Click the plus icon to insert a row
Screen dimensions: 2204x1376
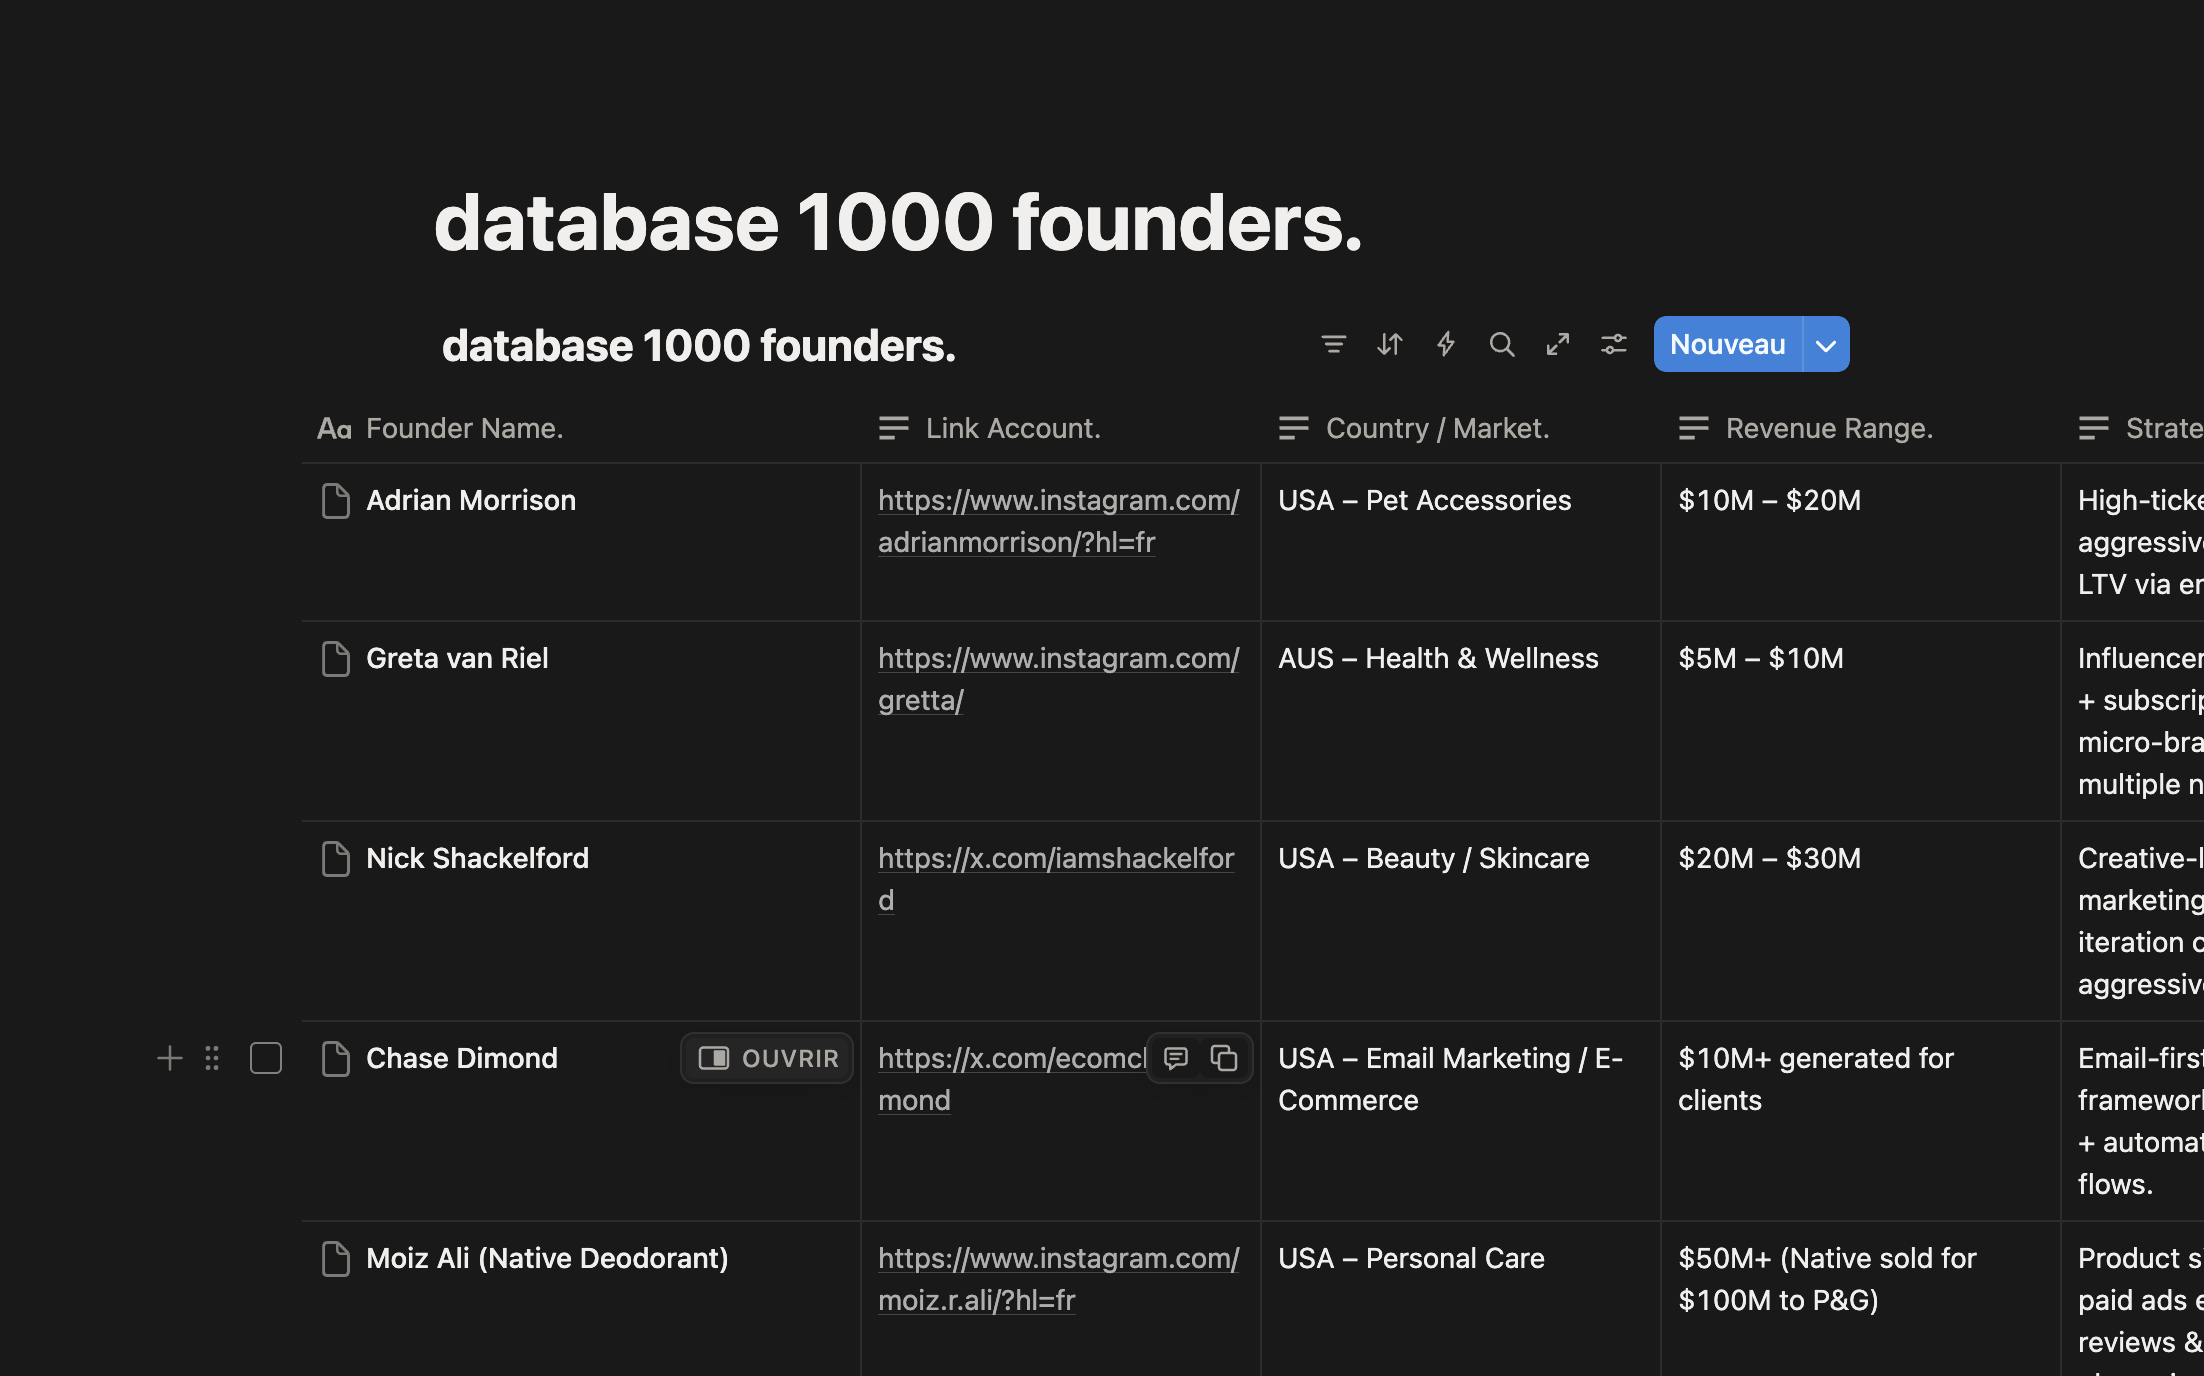click(x=169, y=1058)
